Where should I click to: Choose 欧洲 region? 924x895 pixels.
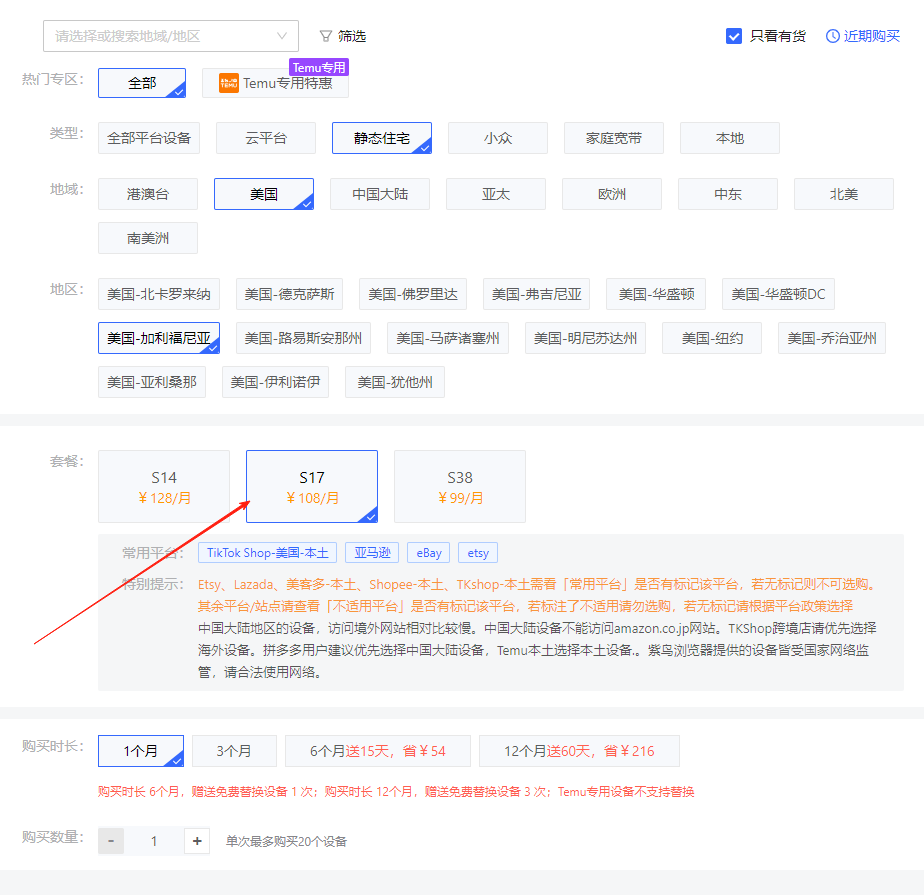tap(612, 194)
